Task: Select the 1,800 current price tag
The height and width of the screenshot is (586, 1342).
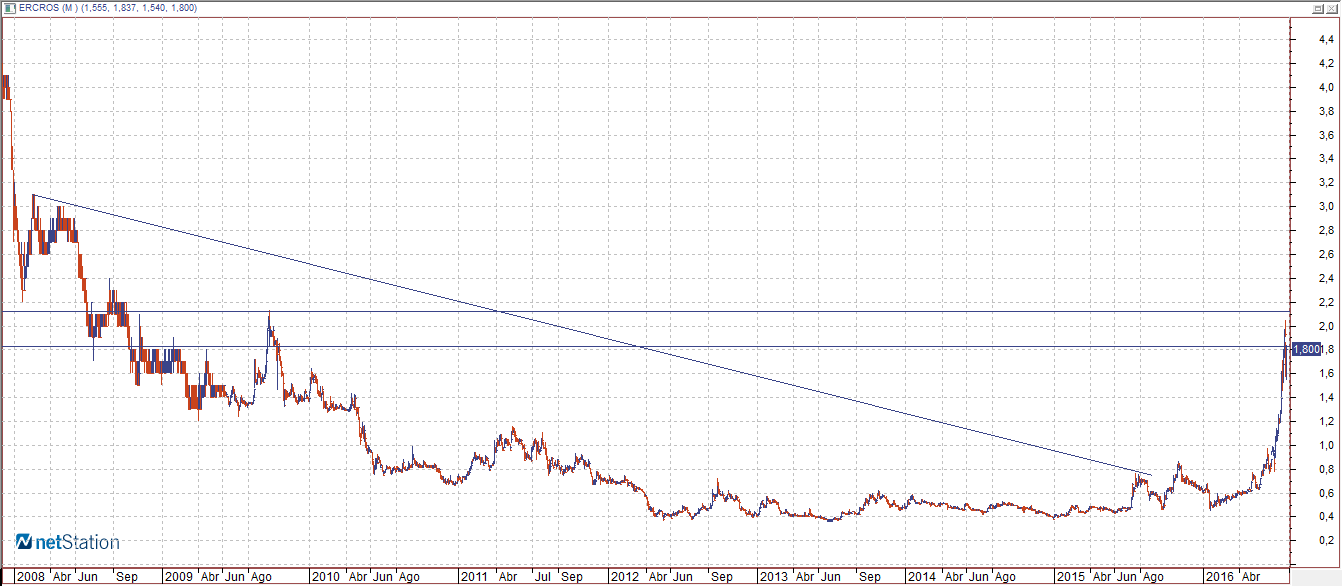Action: coord(1306,350)
